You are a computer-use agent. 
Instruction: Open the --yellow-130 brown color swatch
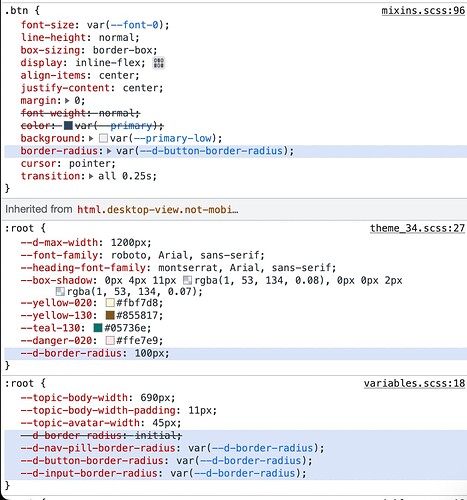point(110,315)
